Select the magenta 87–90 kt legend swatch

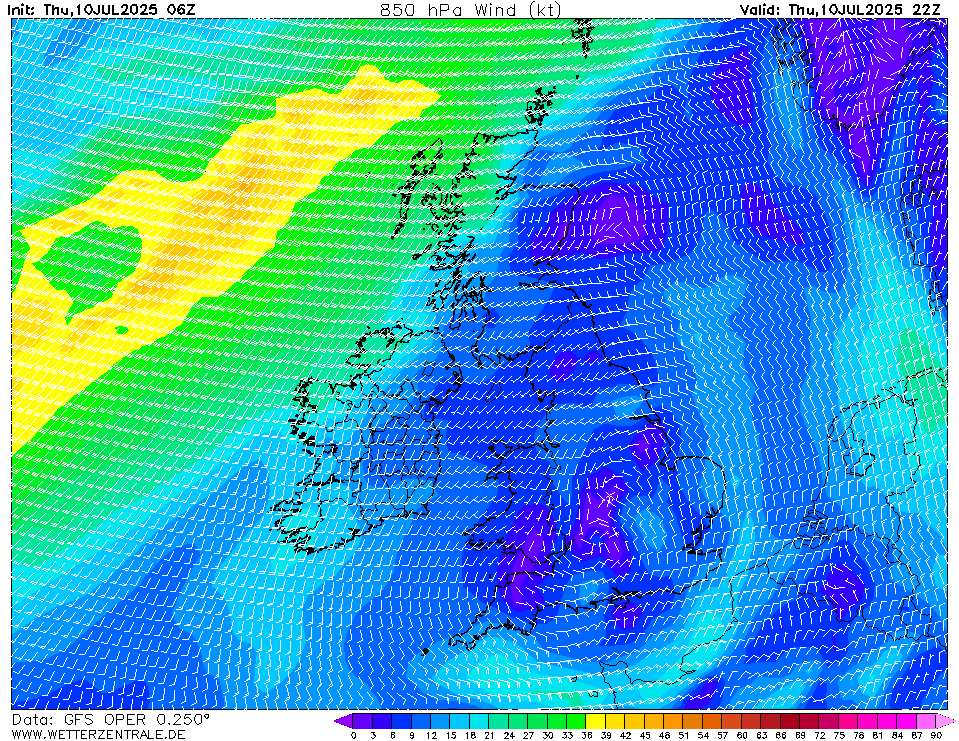coord(926,721)
